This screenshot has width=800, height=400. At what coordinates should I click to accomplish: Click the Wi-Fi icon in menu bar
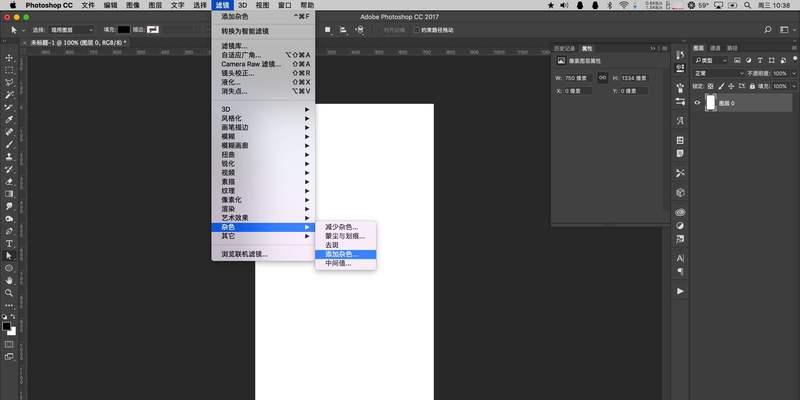point(624,5)
